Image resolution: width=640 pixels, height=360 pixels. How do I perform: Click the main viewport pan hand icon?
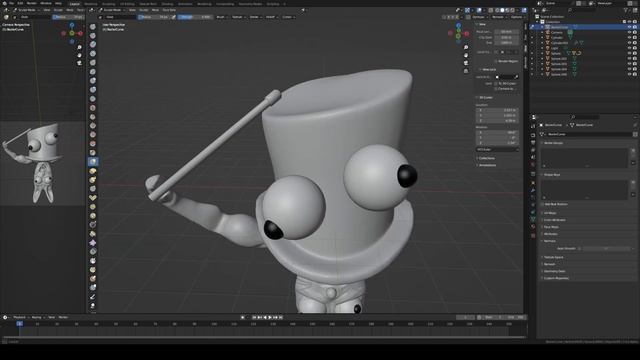click(466, 55)
